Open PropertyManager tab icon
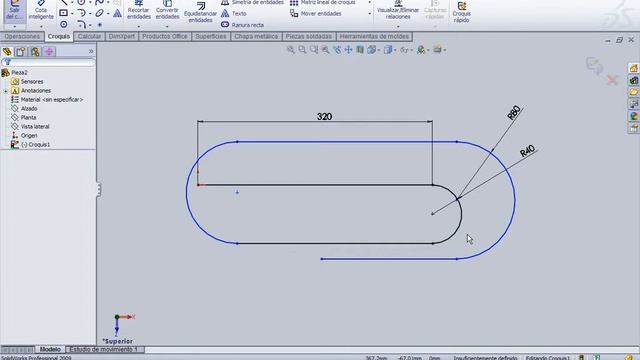This screenshot has width=640, height=360. point(21,51)
